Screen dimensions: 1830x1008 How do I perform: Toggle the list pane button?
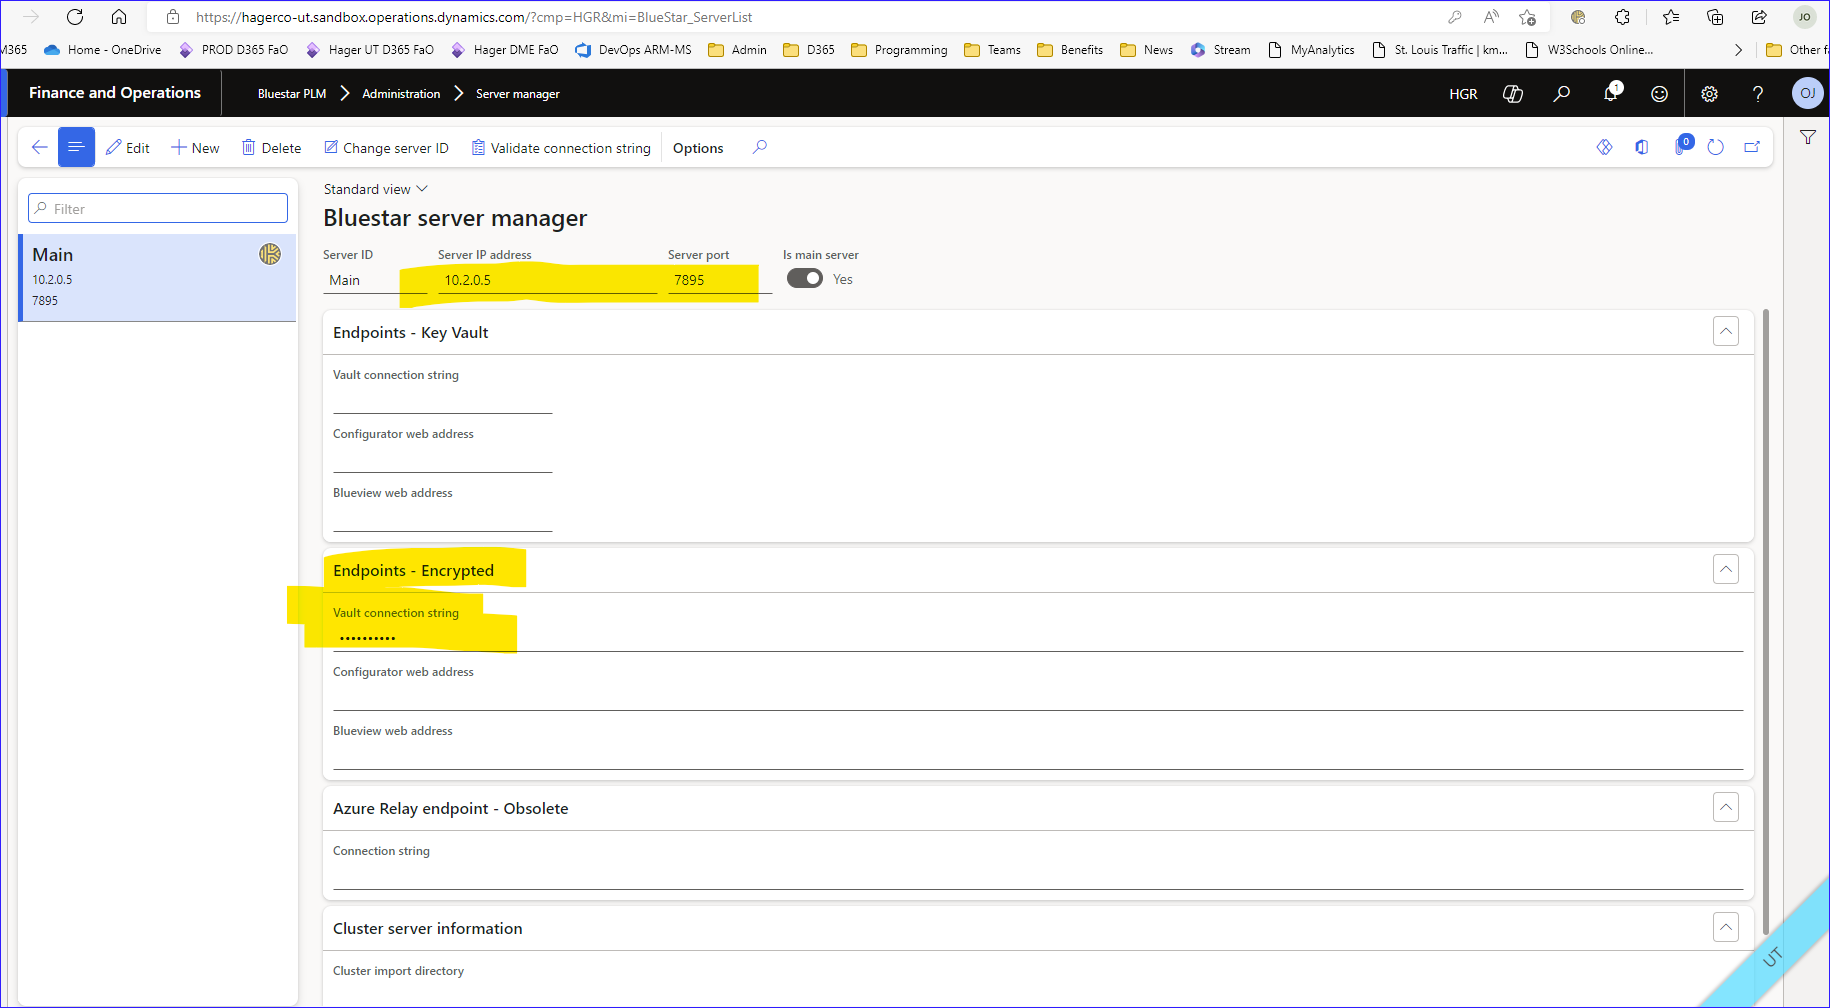click(76, 147)
